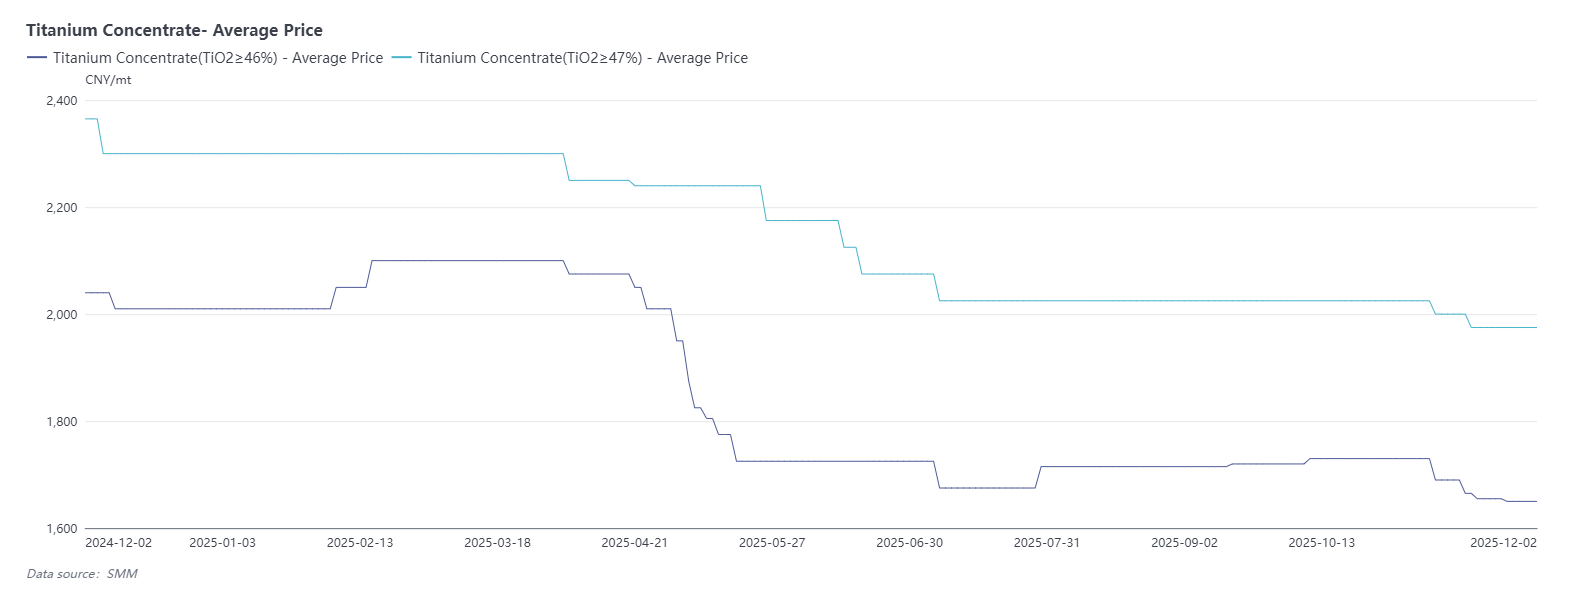Click the 2025-04-21 date on the axis
The image size is (1592, 598).
(634, 543)
